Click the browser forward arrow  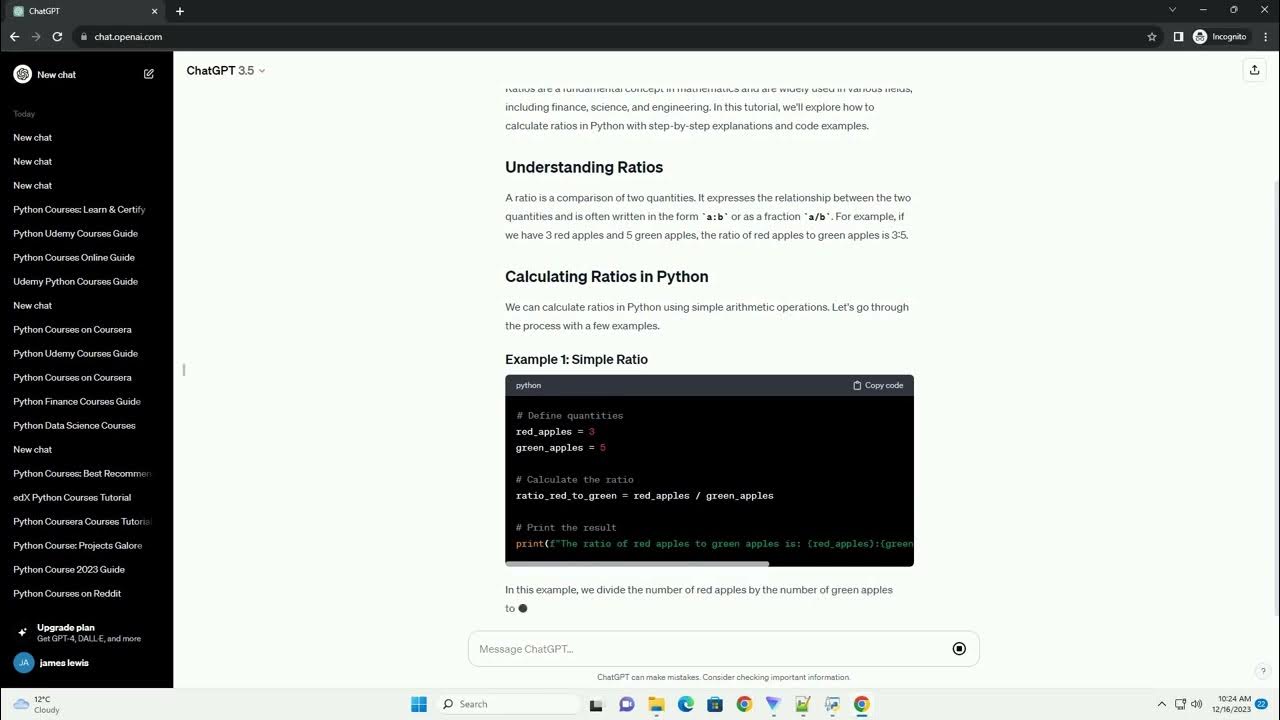[x=36, y=36]
